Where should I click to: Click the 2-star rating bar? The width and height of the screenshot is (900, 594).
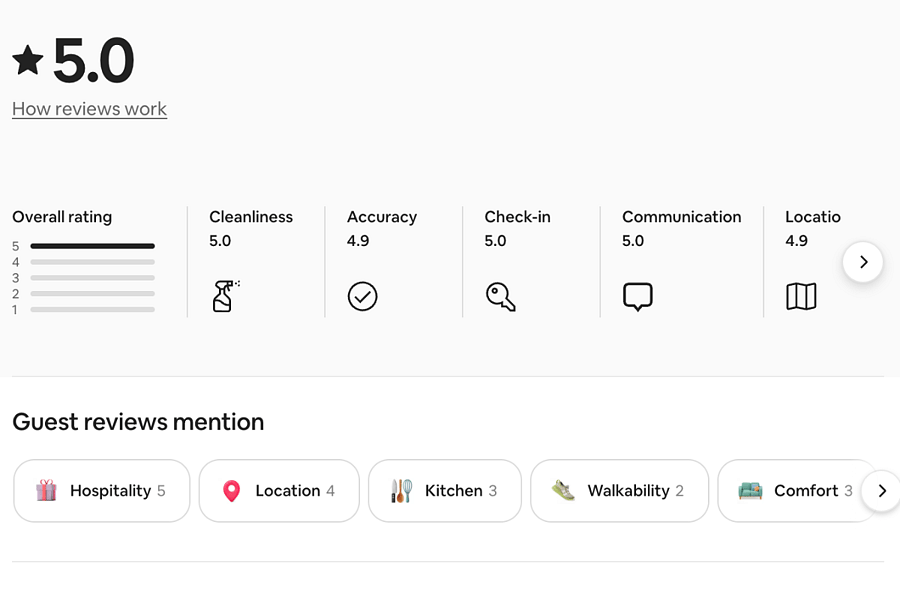tap(92, 294)
